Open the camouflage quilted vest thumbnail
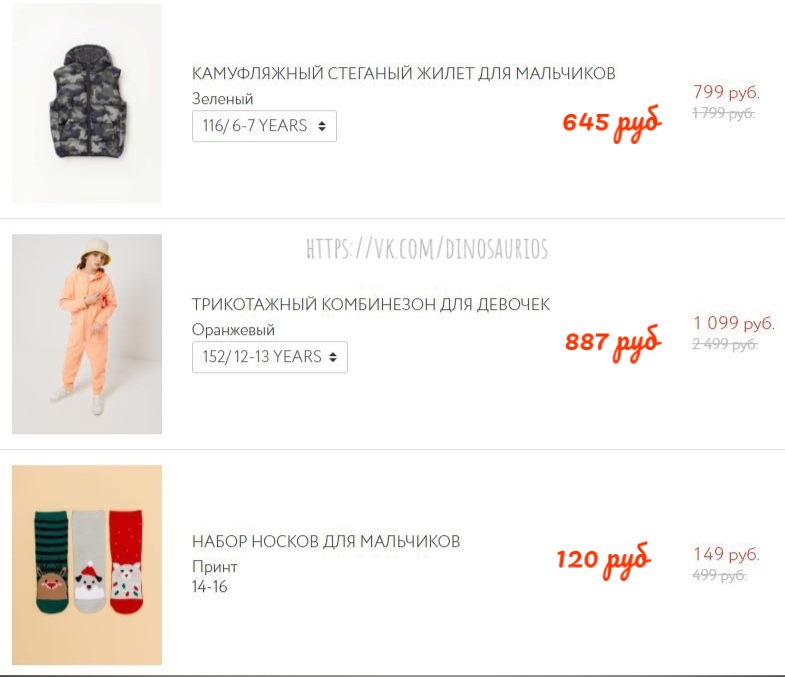The image size is (785, 677). pos(87,103)
